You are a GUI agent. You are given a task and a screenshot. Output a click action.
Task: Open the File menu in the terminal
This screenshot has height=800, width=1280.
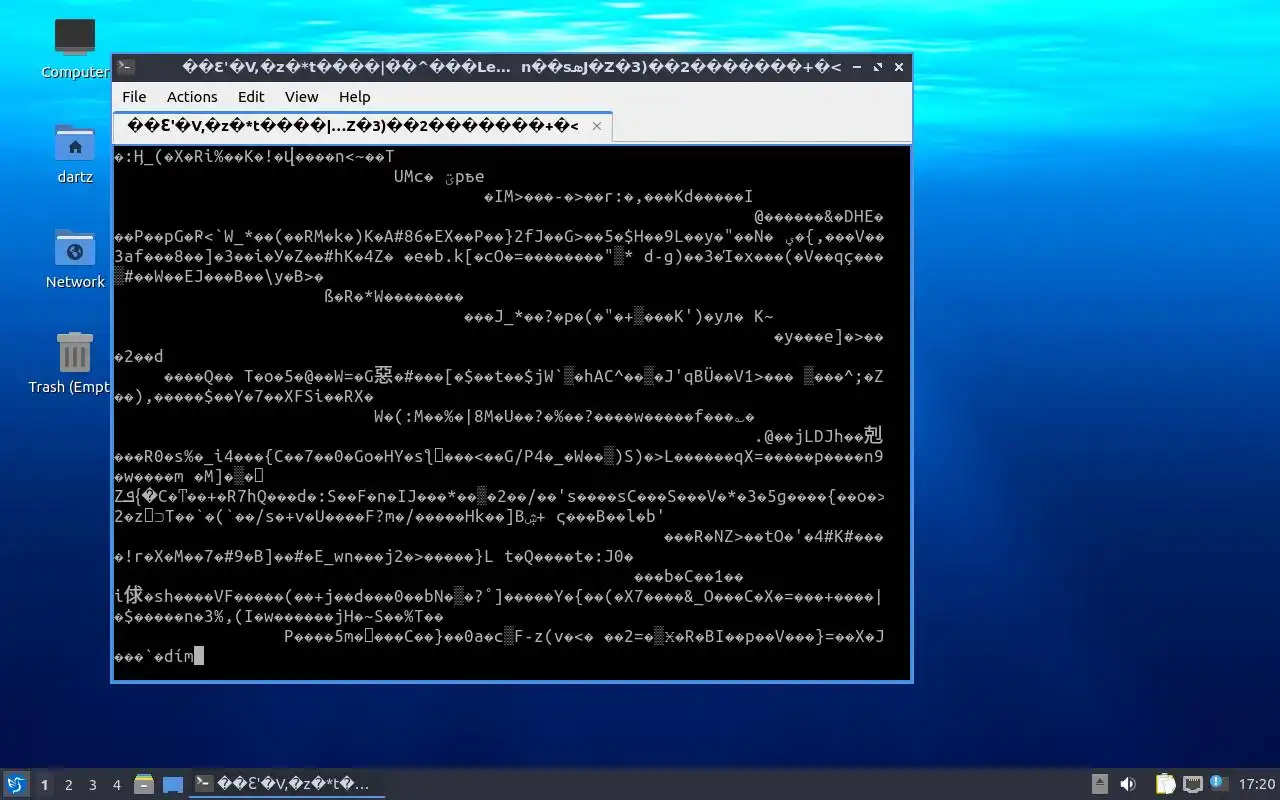[x=134, y=97]
